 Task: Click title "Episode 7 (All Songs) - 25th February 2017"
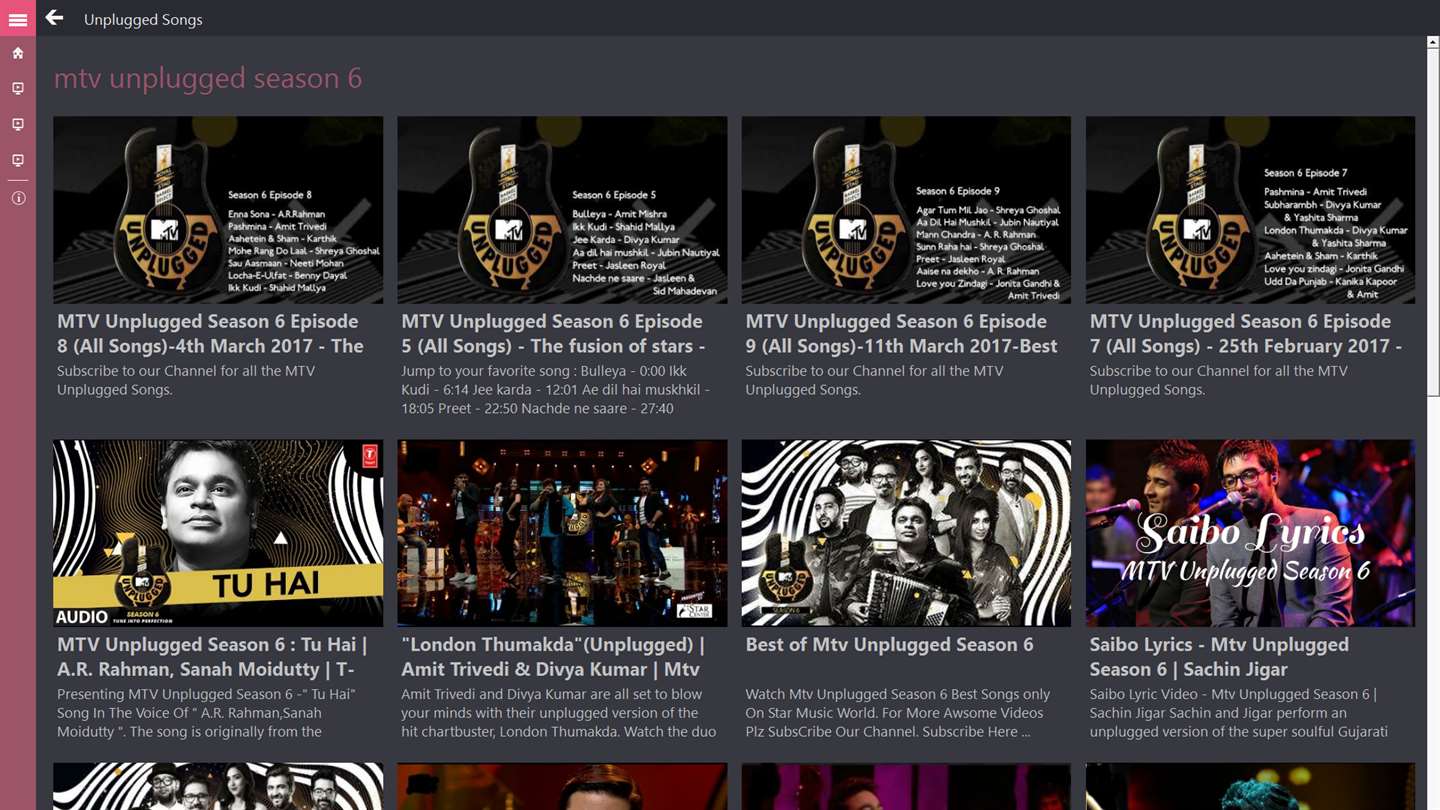(x=1245, y=334)
